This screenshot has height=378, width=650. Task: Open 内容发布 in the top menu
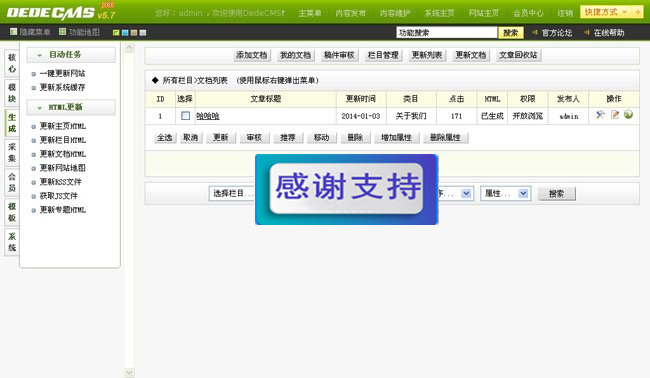(x=351, y=13)
